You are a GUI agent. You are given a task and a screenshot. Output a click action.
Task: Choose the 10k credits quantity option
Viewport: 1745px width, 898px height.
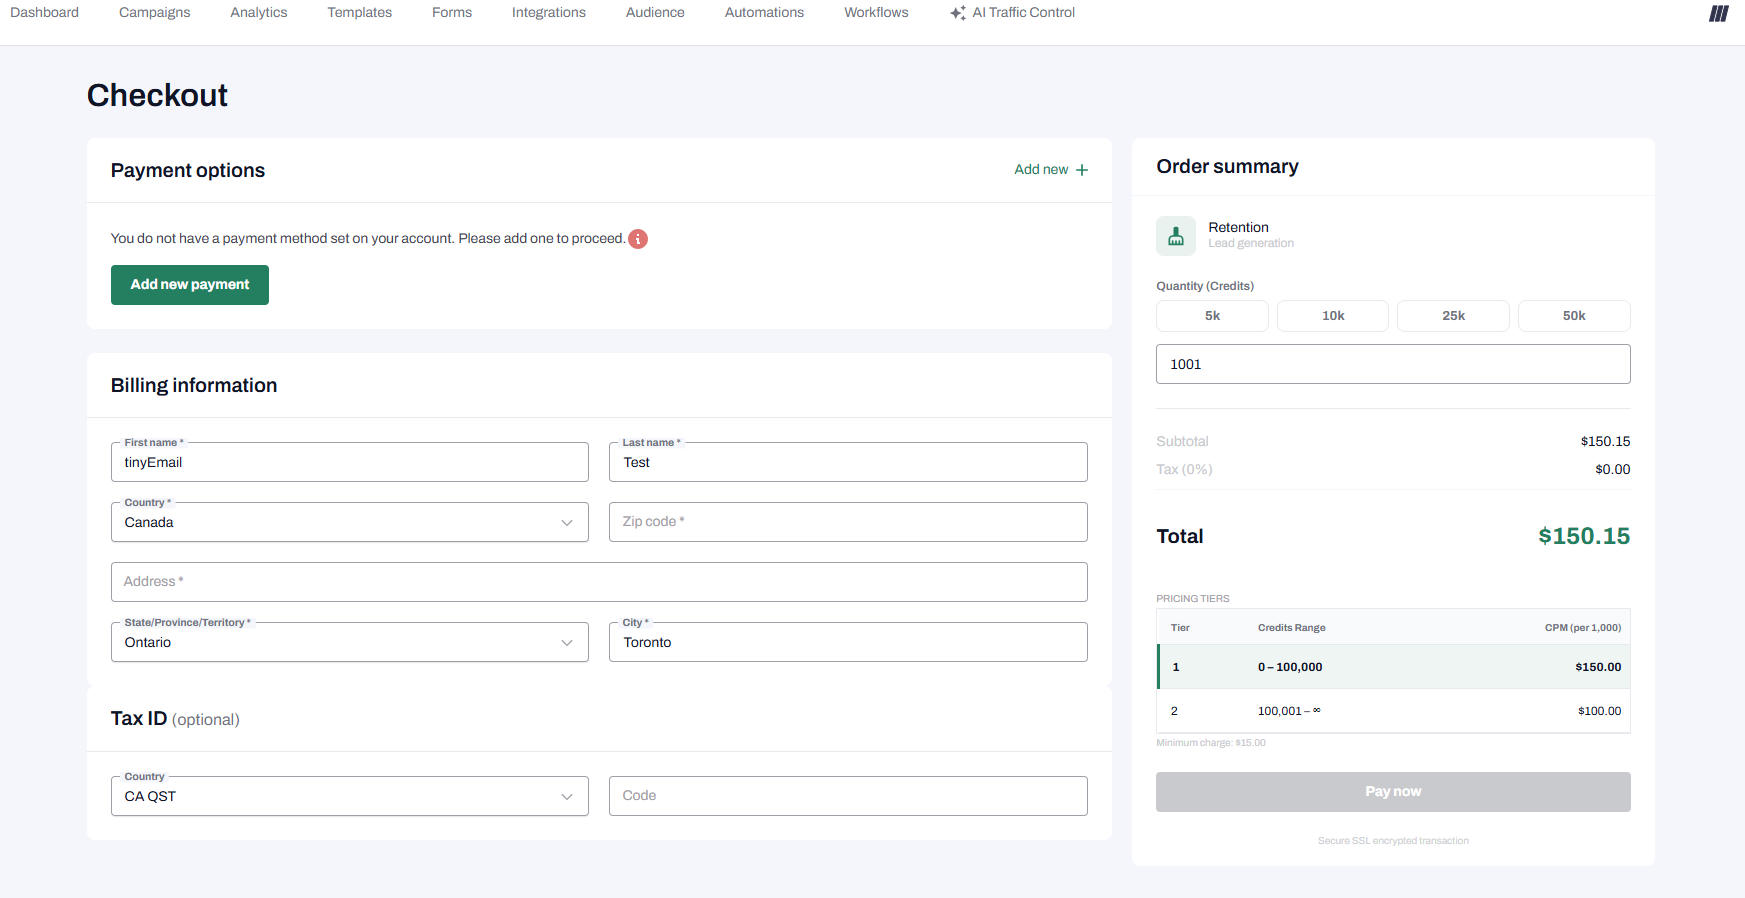point(1332,316)
